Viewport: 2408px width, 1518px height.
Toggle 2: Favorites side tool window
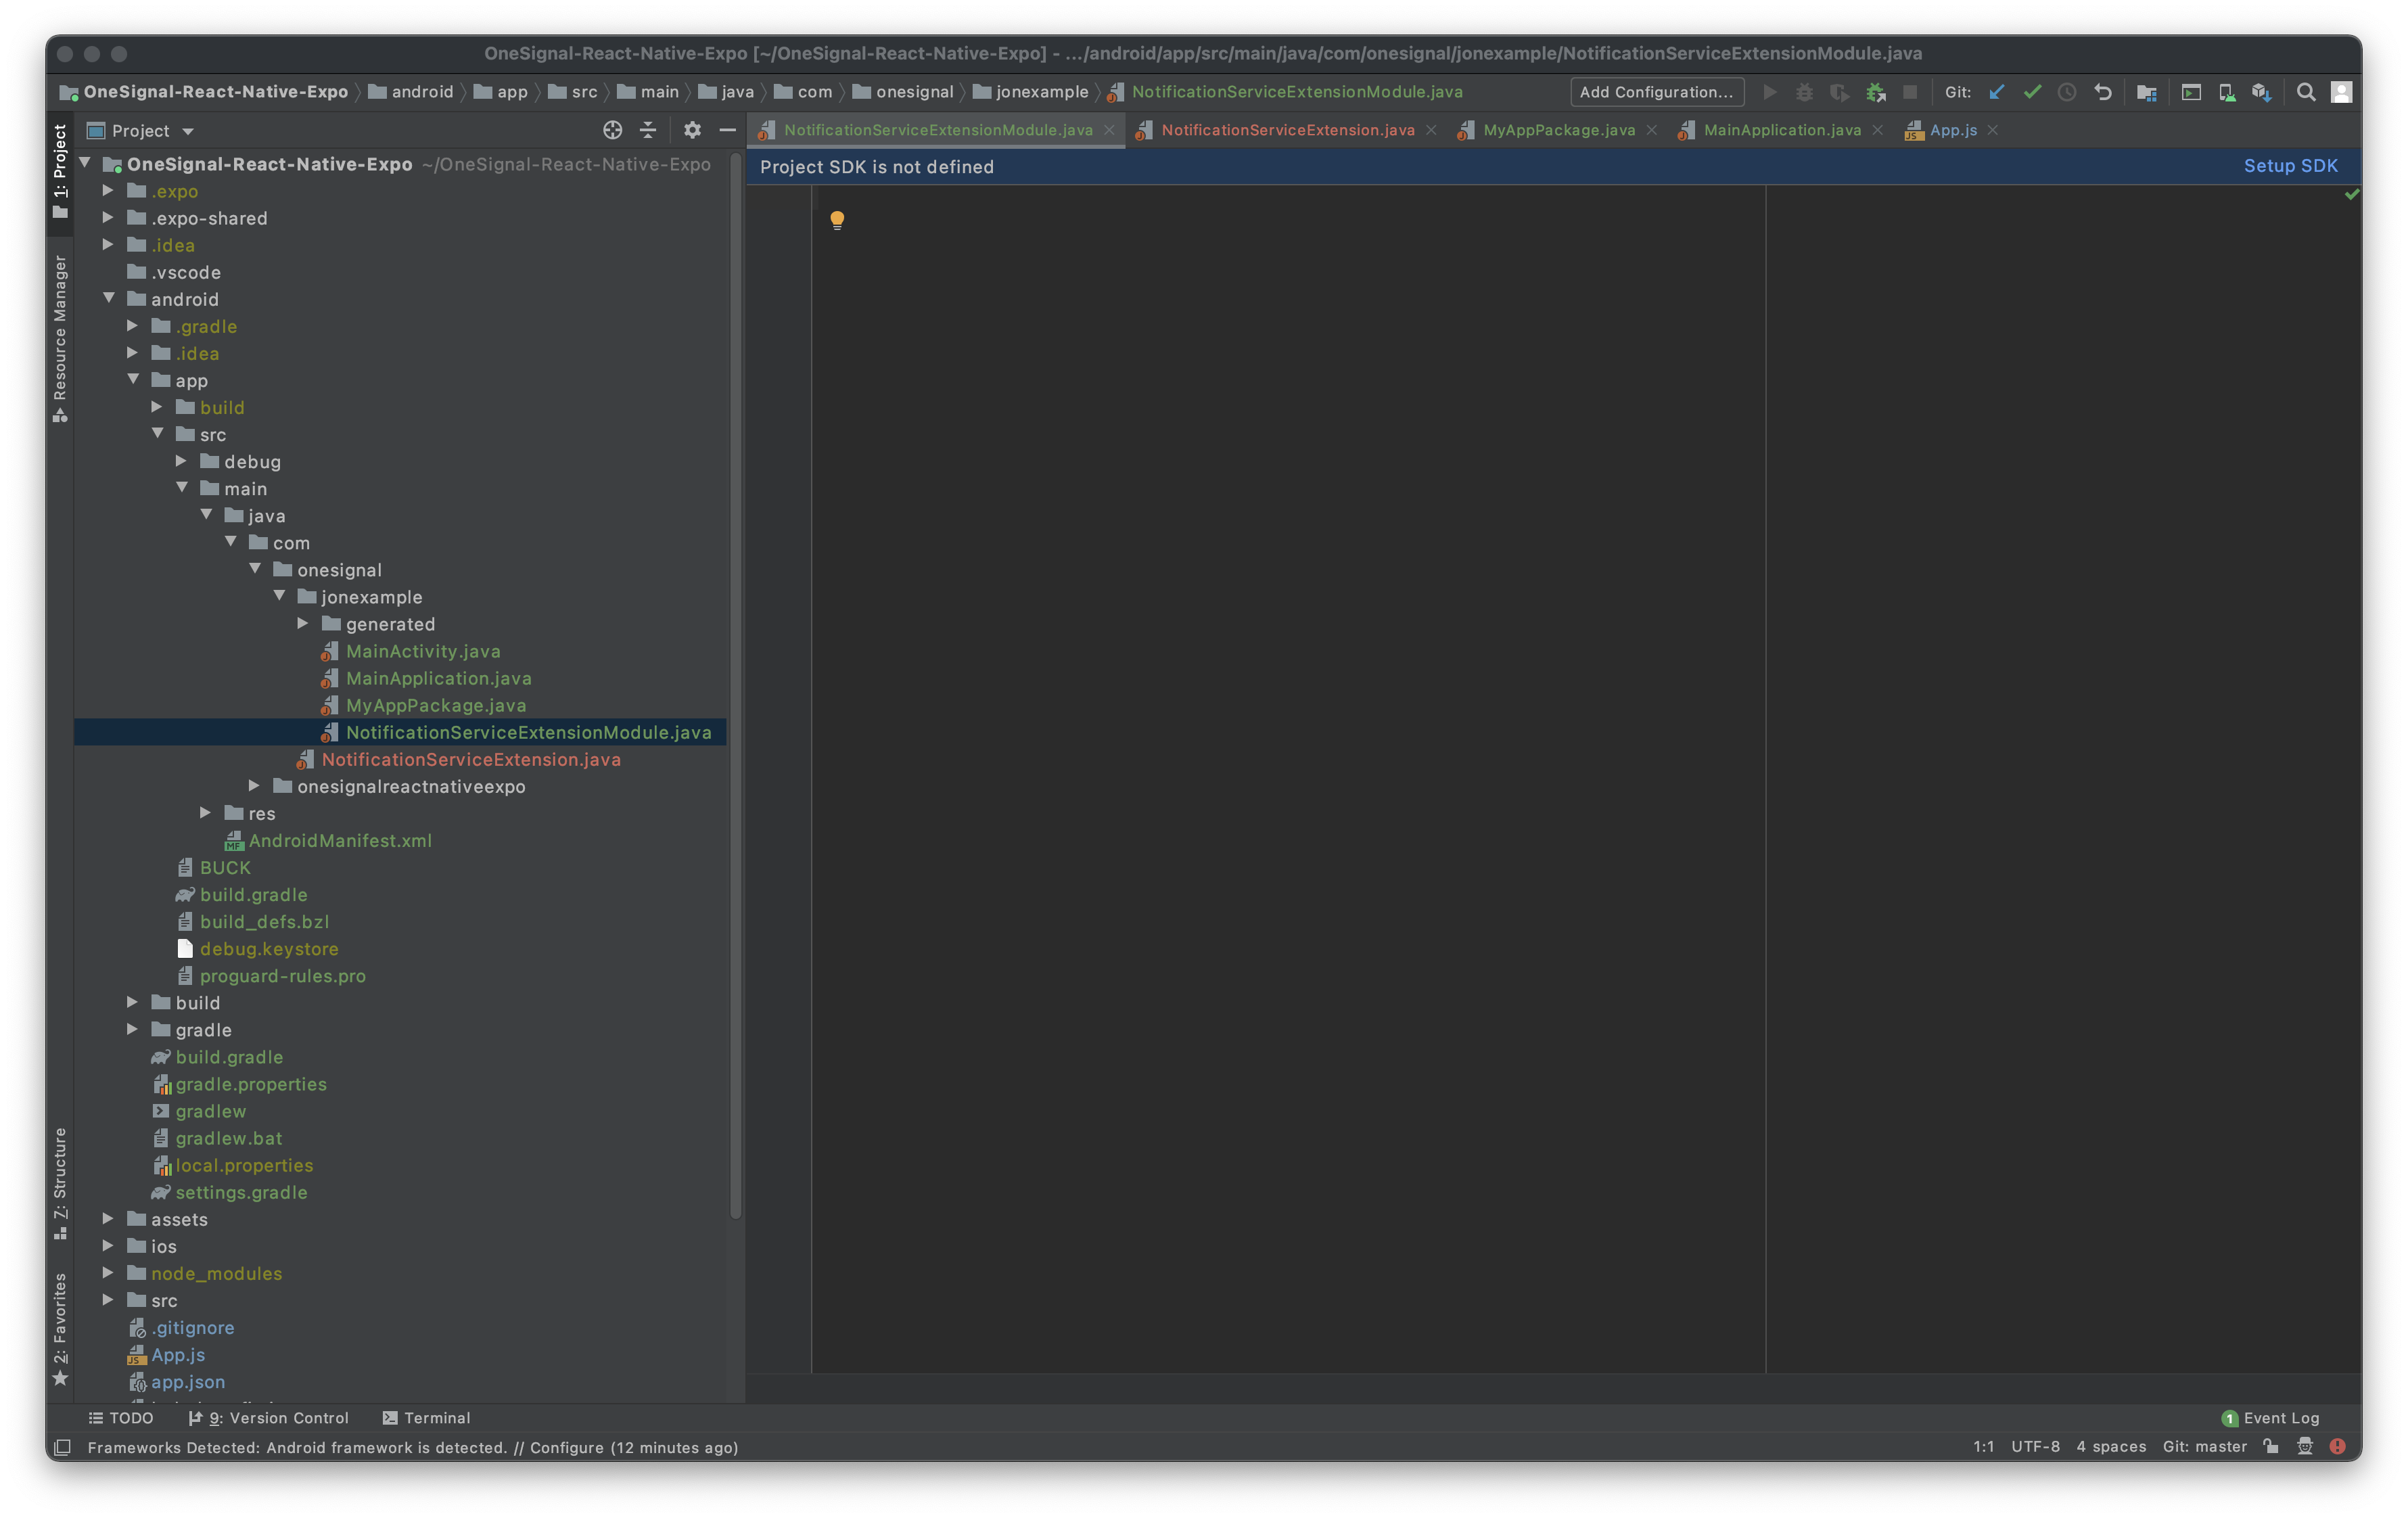[60, 1330]
